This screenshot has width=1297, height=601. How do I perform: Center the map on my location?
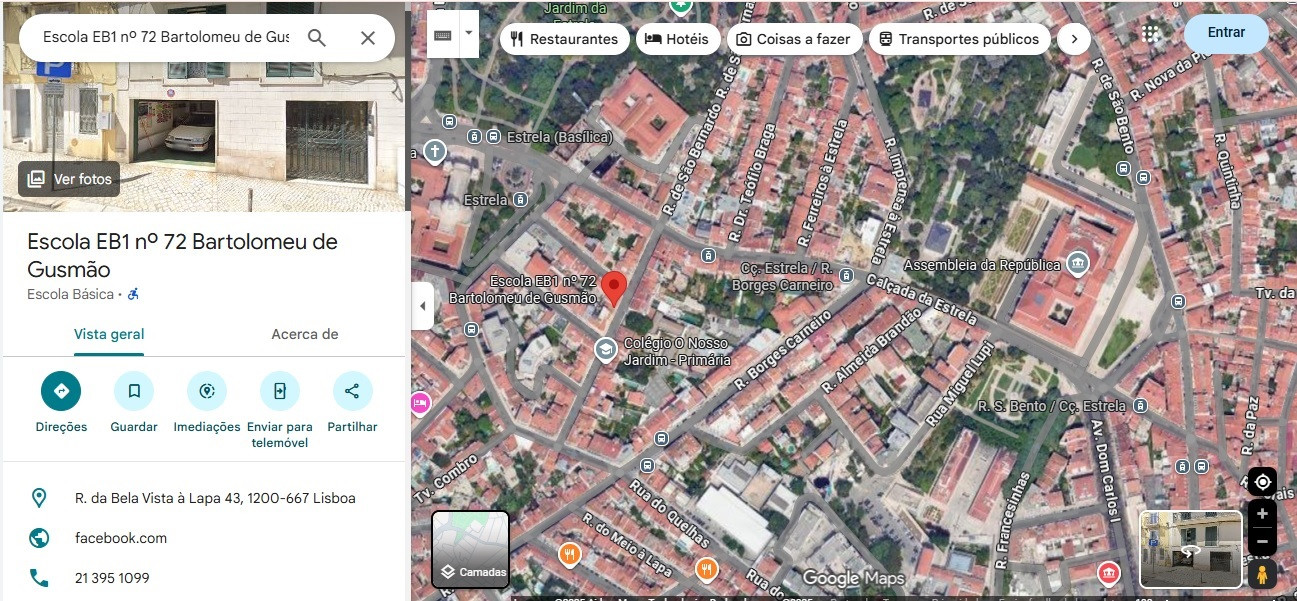[1262, 482]
